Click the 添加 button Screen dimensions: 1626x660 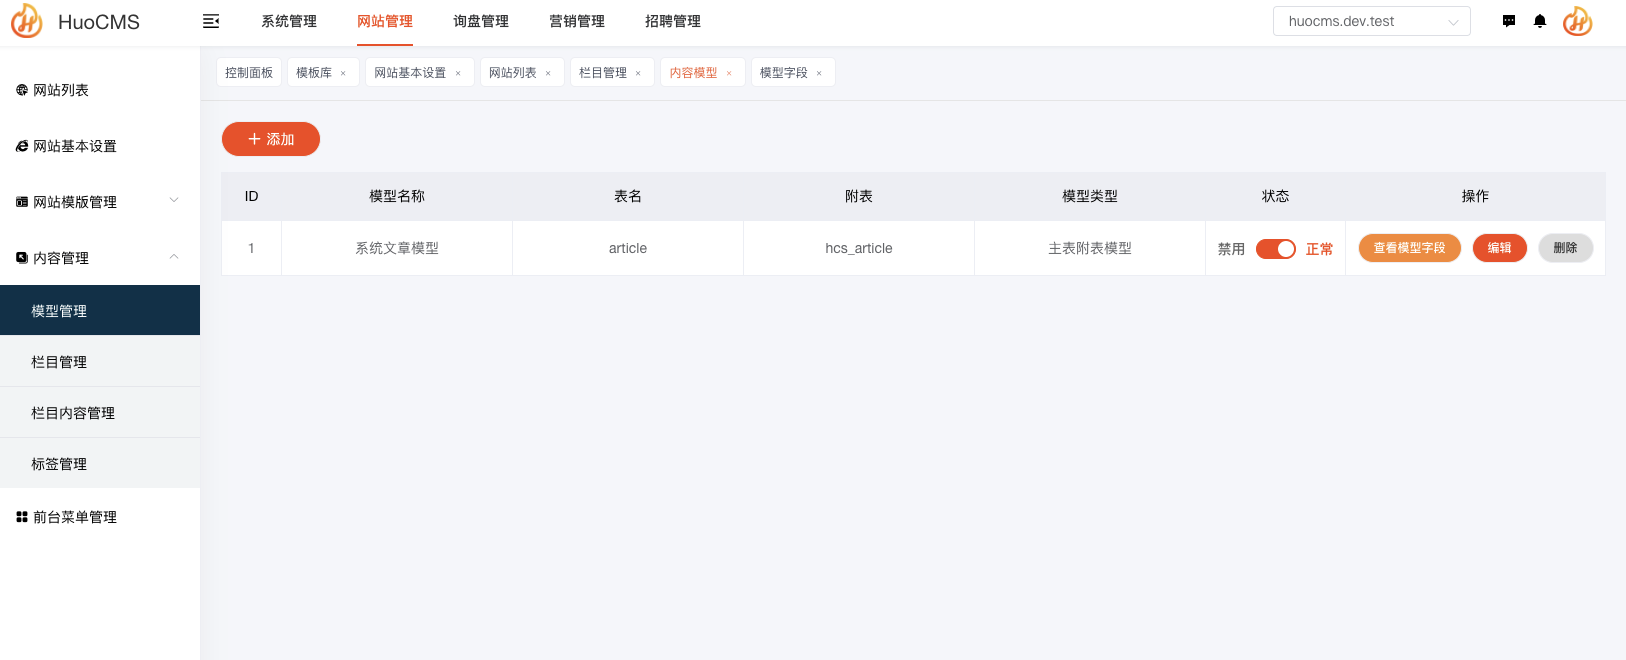pos(271,139)
